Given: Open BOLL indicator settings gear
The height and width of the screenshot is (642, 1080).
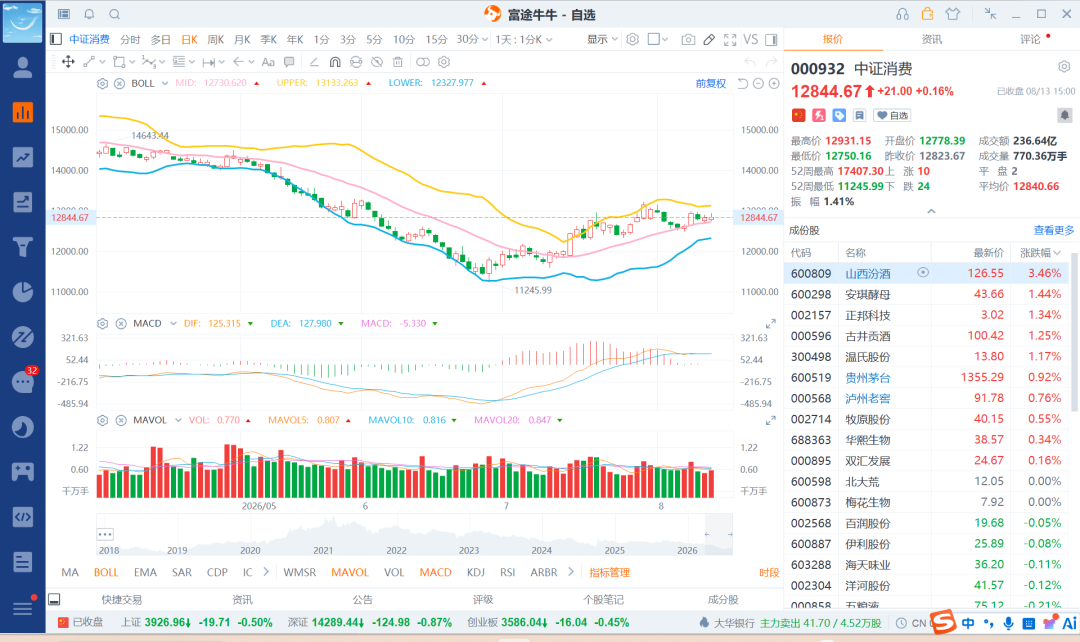Looking at the screenshot, I should (x=103, y=83).
